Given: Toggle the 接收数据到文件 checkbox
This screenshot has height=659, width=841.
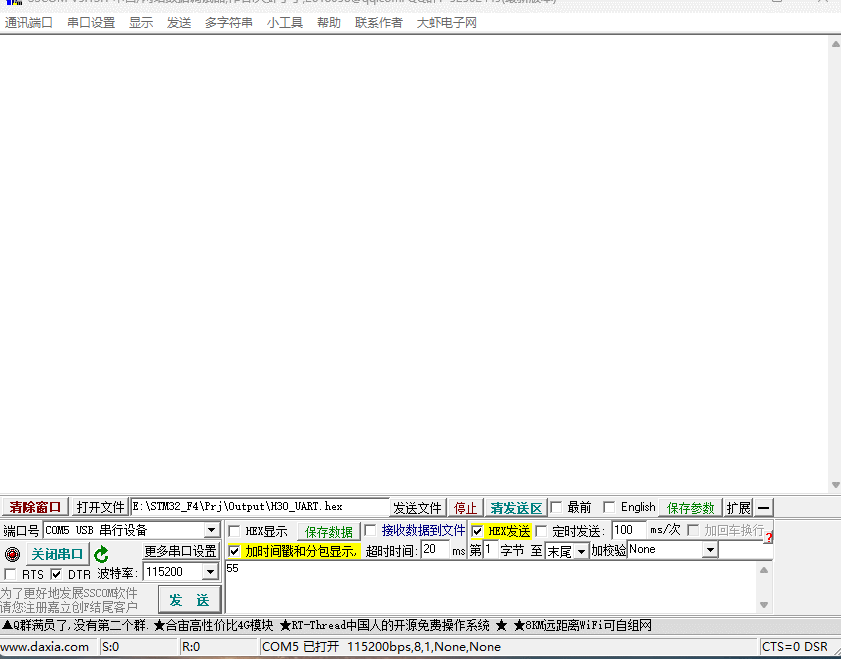Looking at the screenshot, I should click(370, 531).
